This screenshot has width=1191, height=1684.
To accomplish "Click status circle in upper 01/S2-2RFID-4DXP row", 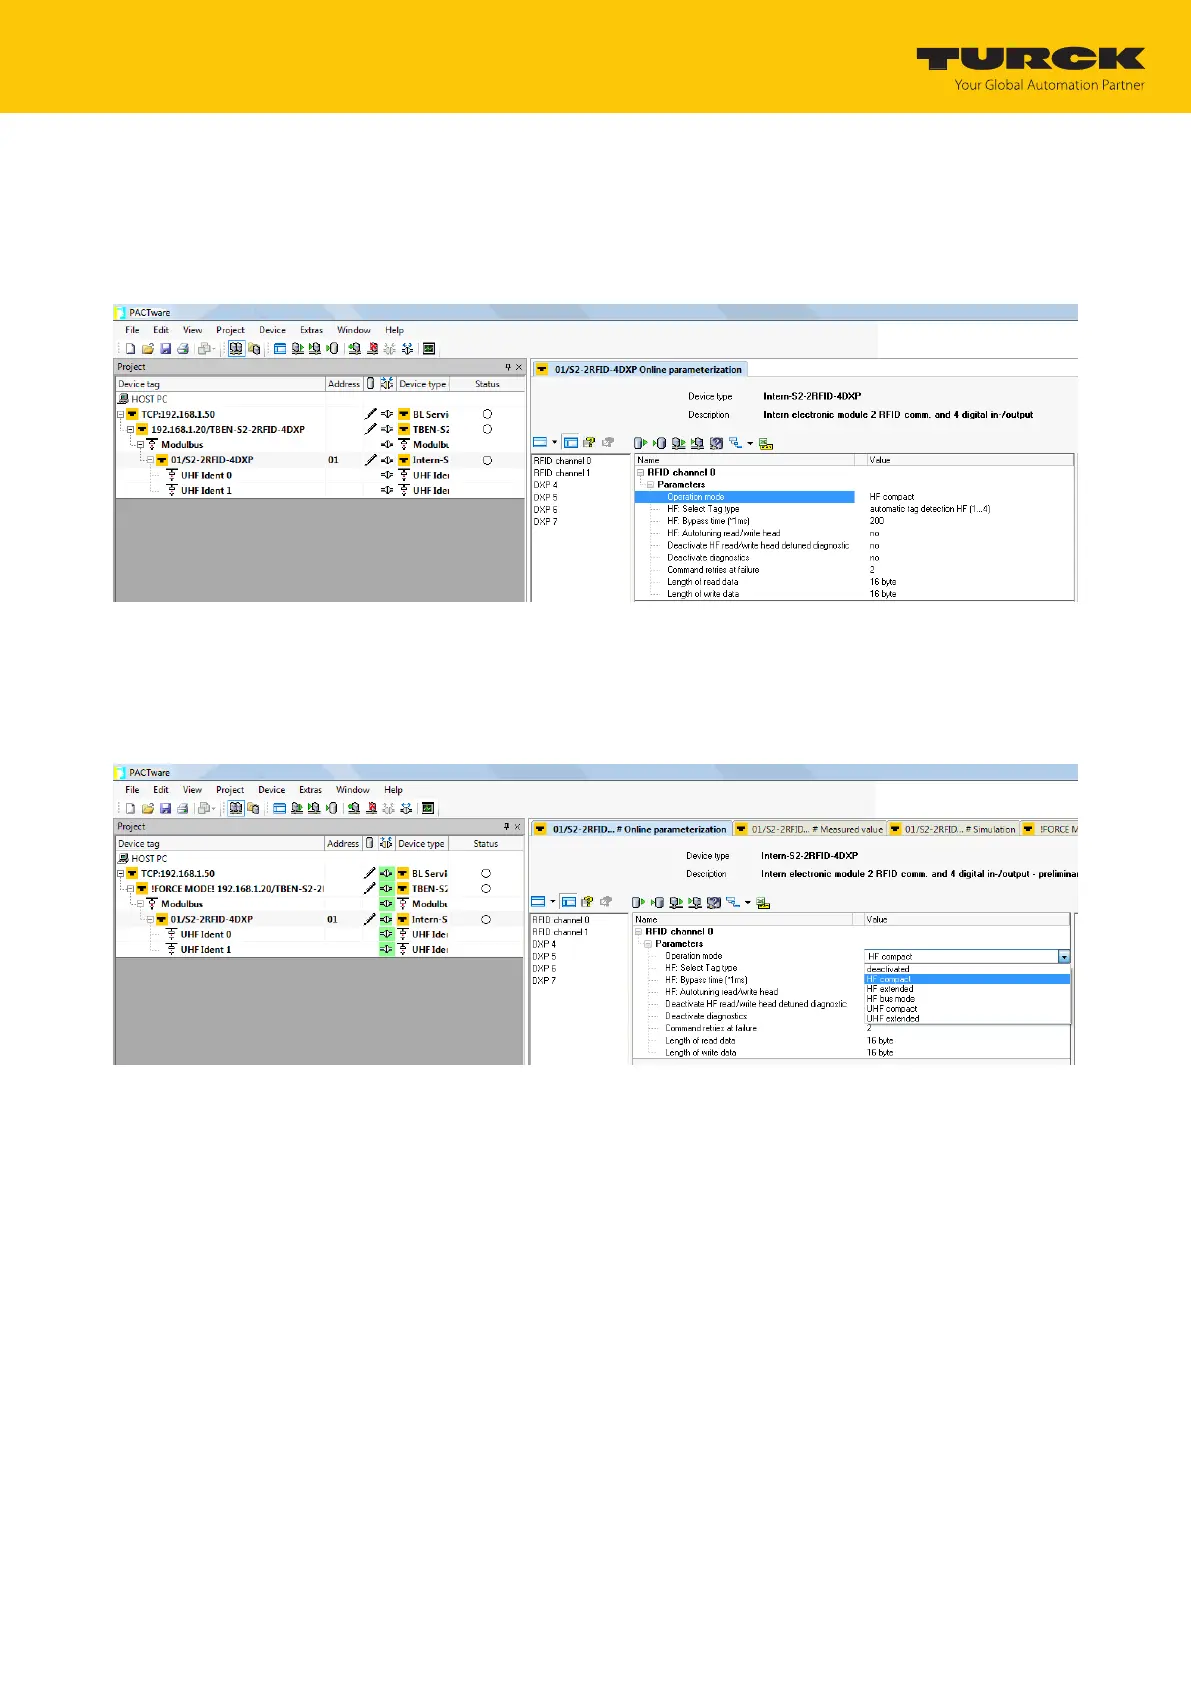I will [487, 460].
